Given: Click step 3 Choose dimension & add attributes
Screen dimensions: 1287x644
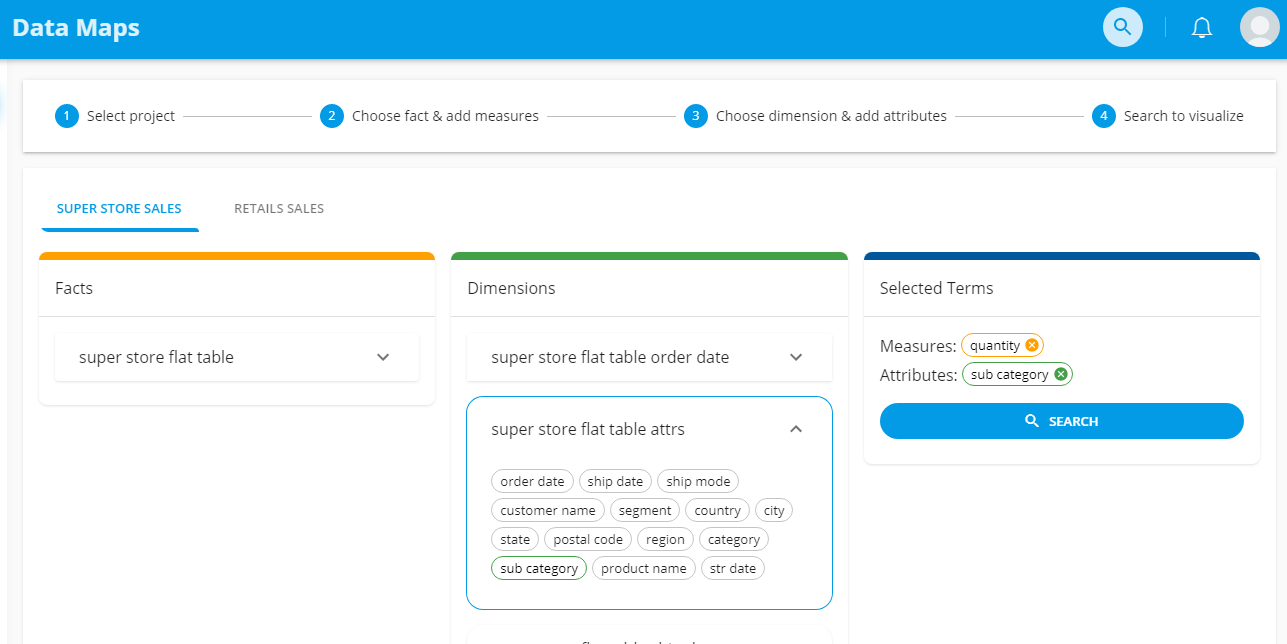Looking at the screenshot, I should point(815,116).
